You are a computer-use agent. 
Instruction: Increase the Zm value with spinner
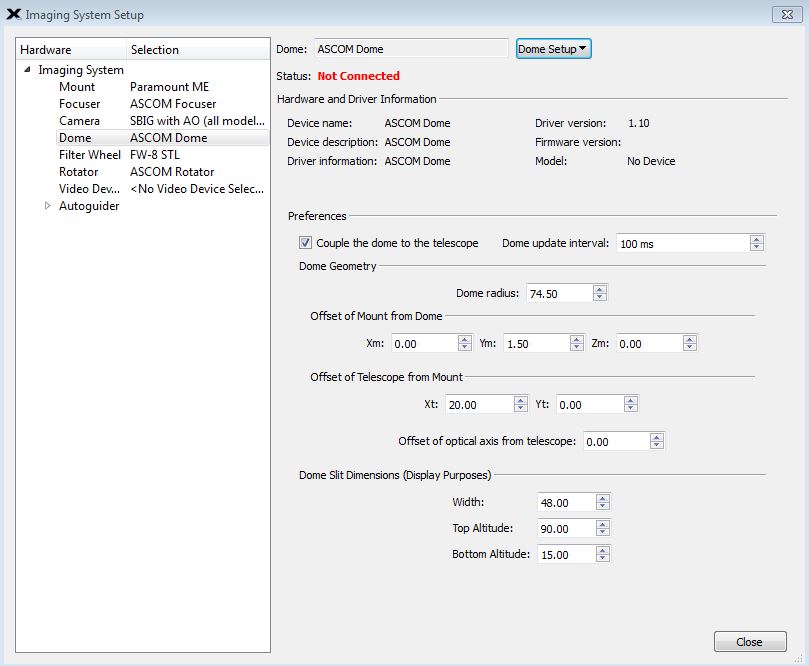690,339
